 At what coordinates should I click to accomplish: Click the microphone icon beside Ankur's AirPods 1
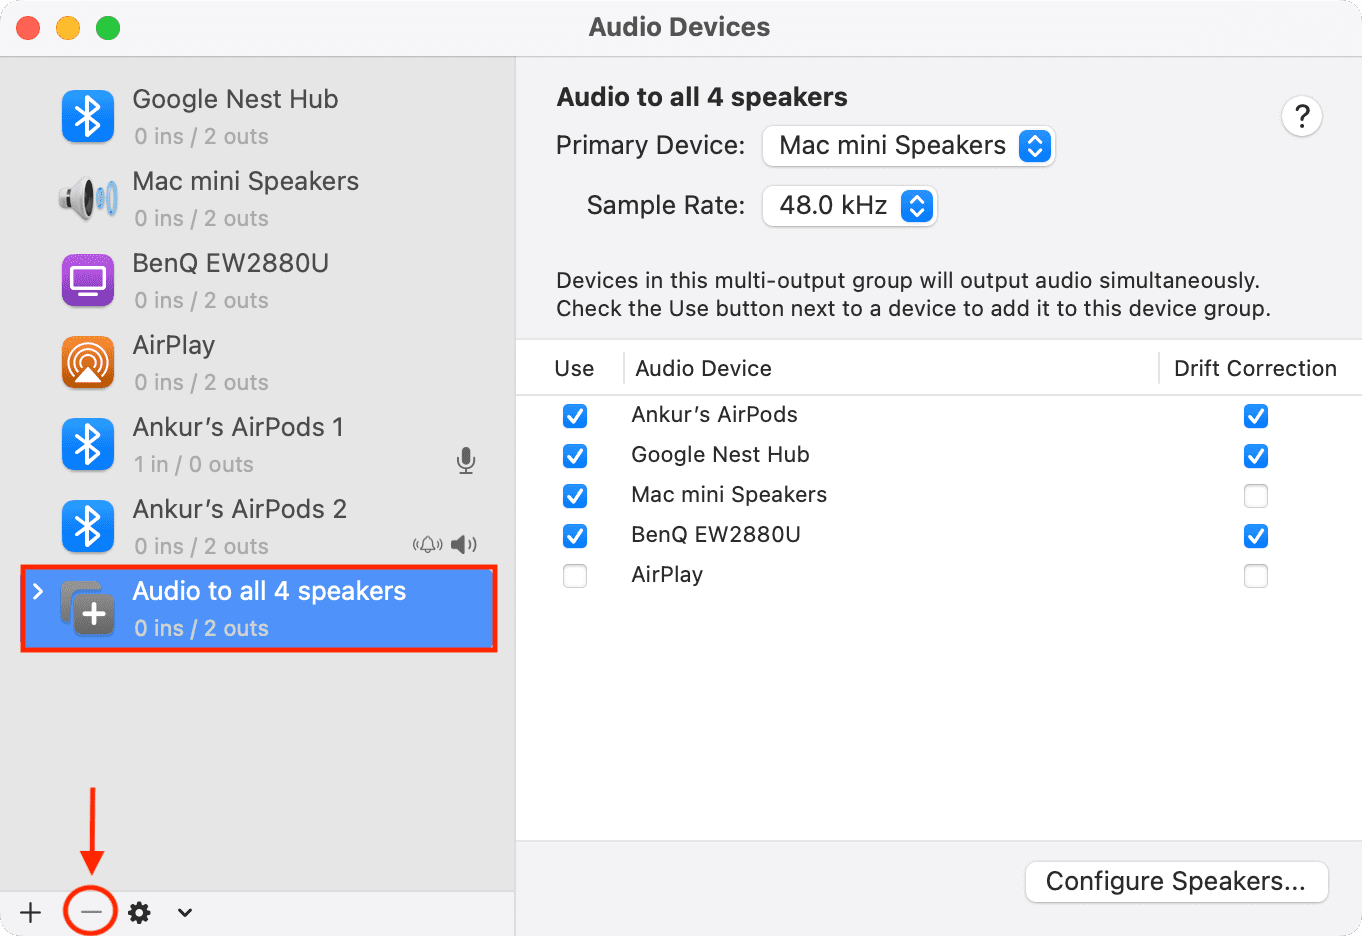coord(466,460)
